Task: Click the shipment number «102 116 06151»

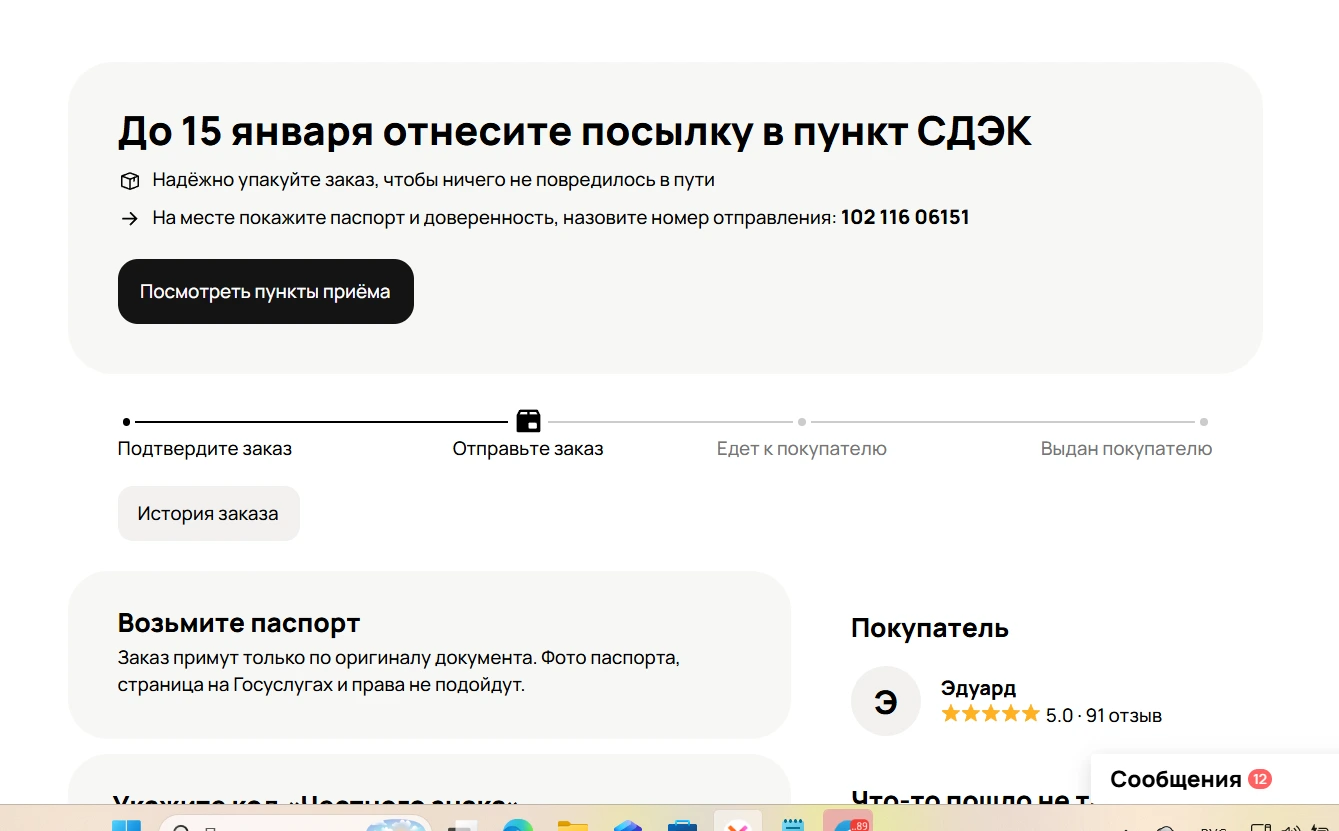Action: pos(905,217)
